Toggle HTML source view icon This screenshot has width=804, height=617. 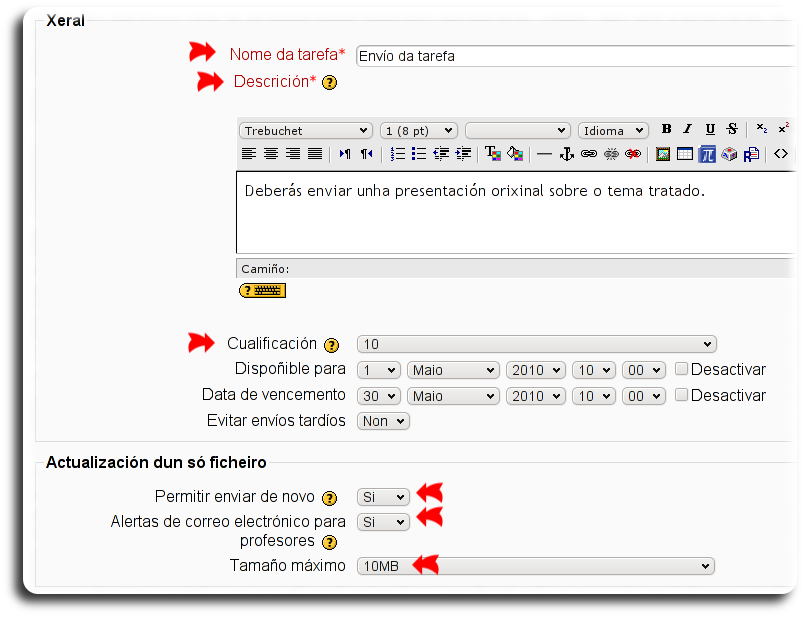pos(781,154)
